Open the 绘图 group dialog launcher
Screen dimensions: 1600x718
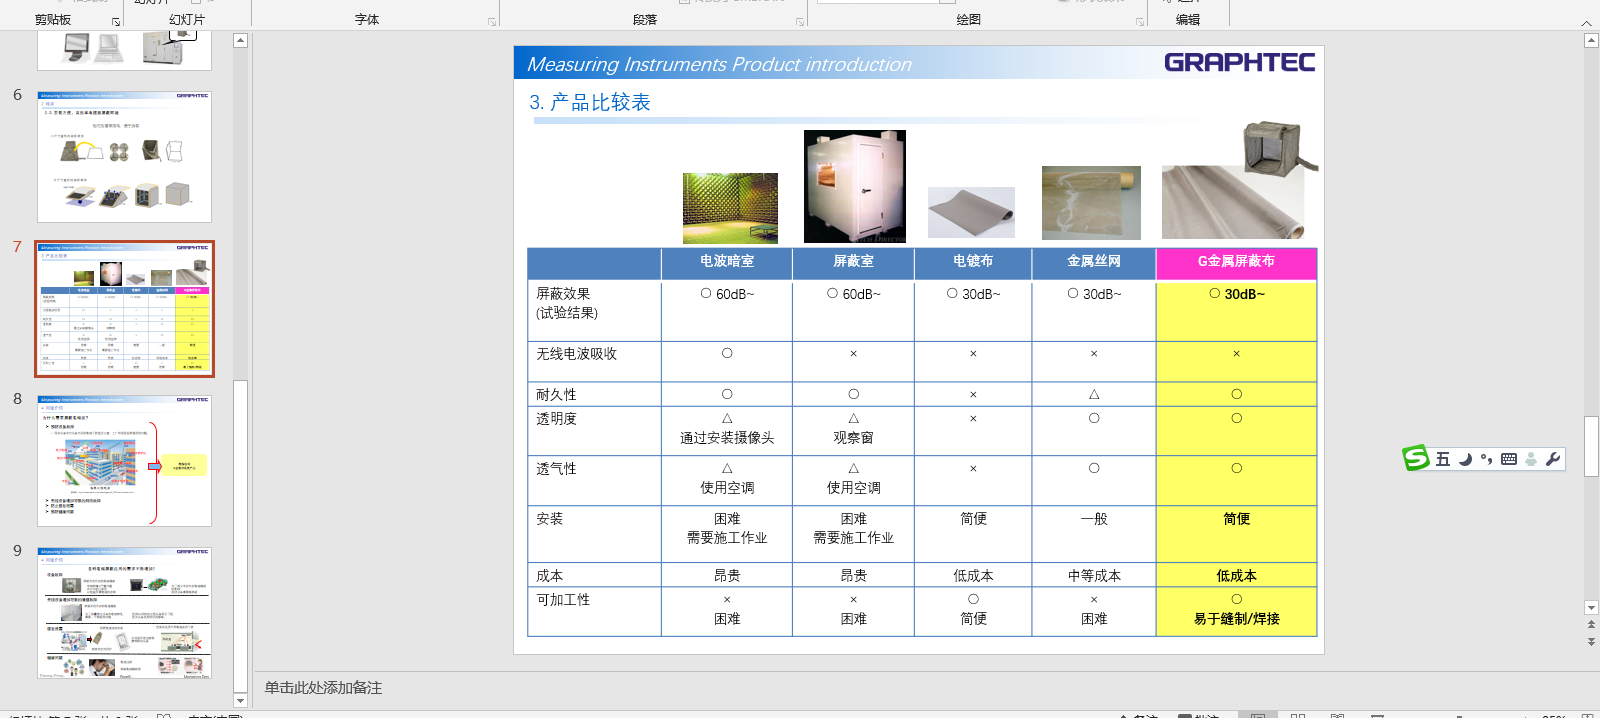tap(1140, 21)
